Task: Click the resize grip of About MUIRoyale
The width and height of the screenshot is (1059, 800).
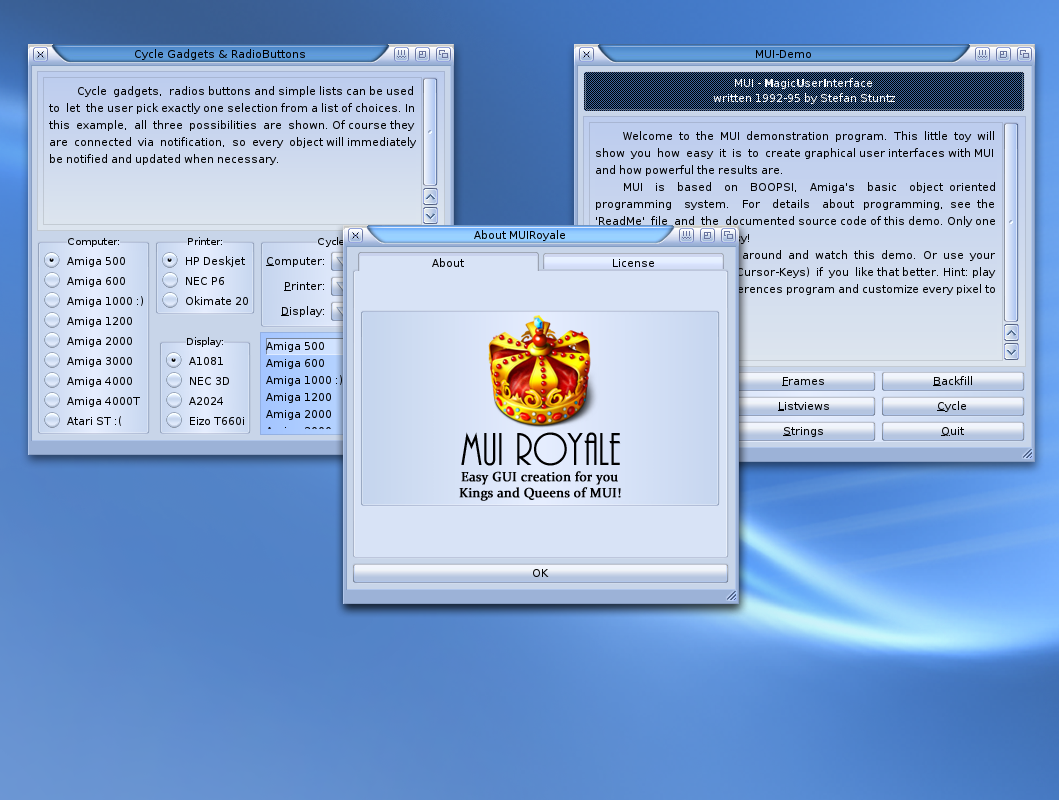Action: click(x=731, y=595)
